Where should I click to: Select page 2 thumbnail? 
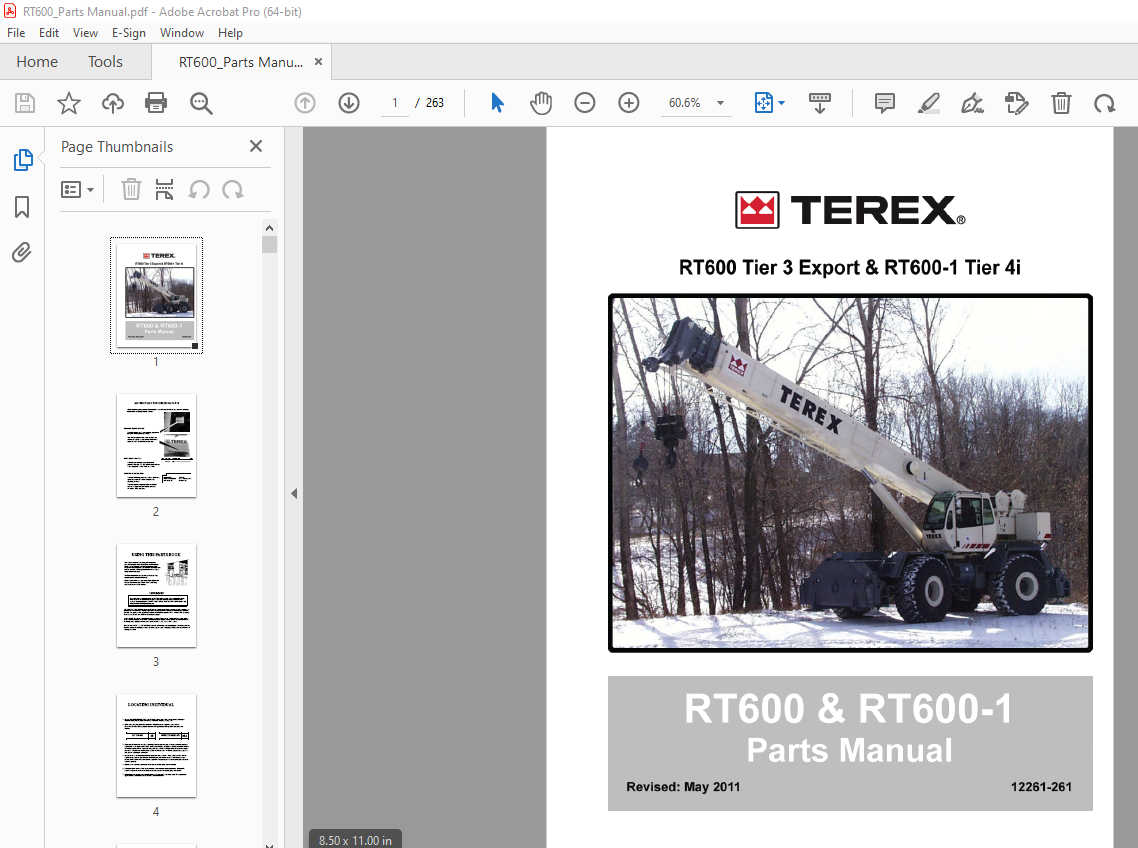pyautogui.click(x=156, y=446)
